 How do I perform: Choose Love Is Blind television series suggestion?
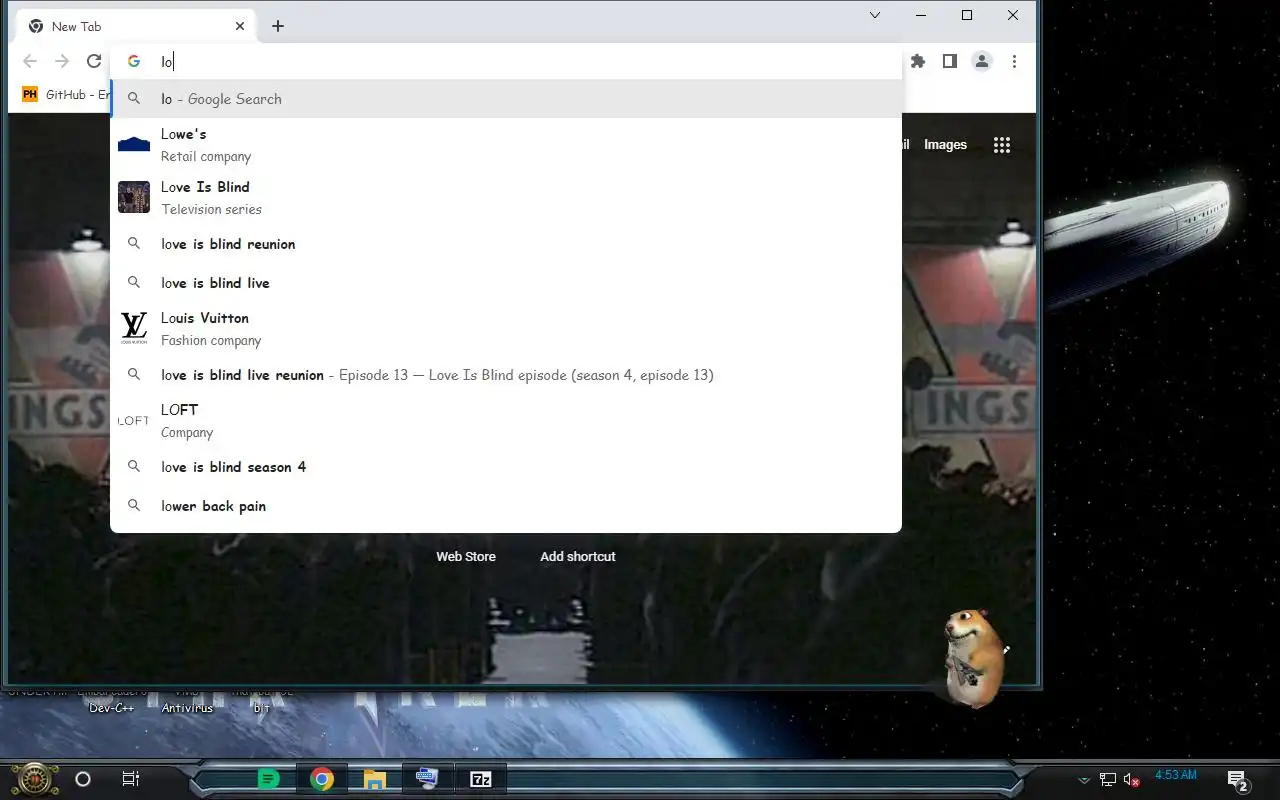click(506, 198)
